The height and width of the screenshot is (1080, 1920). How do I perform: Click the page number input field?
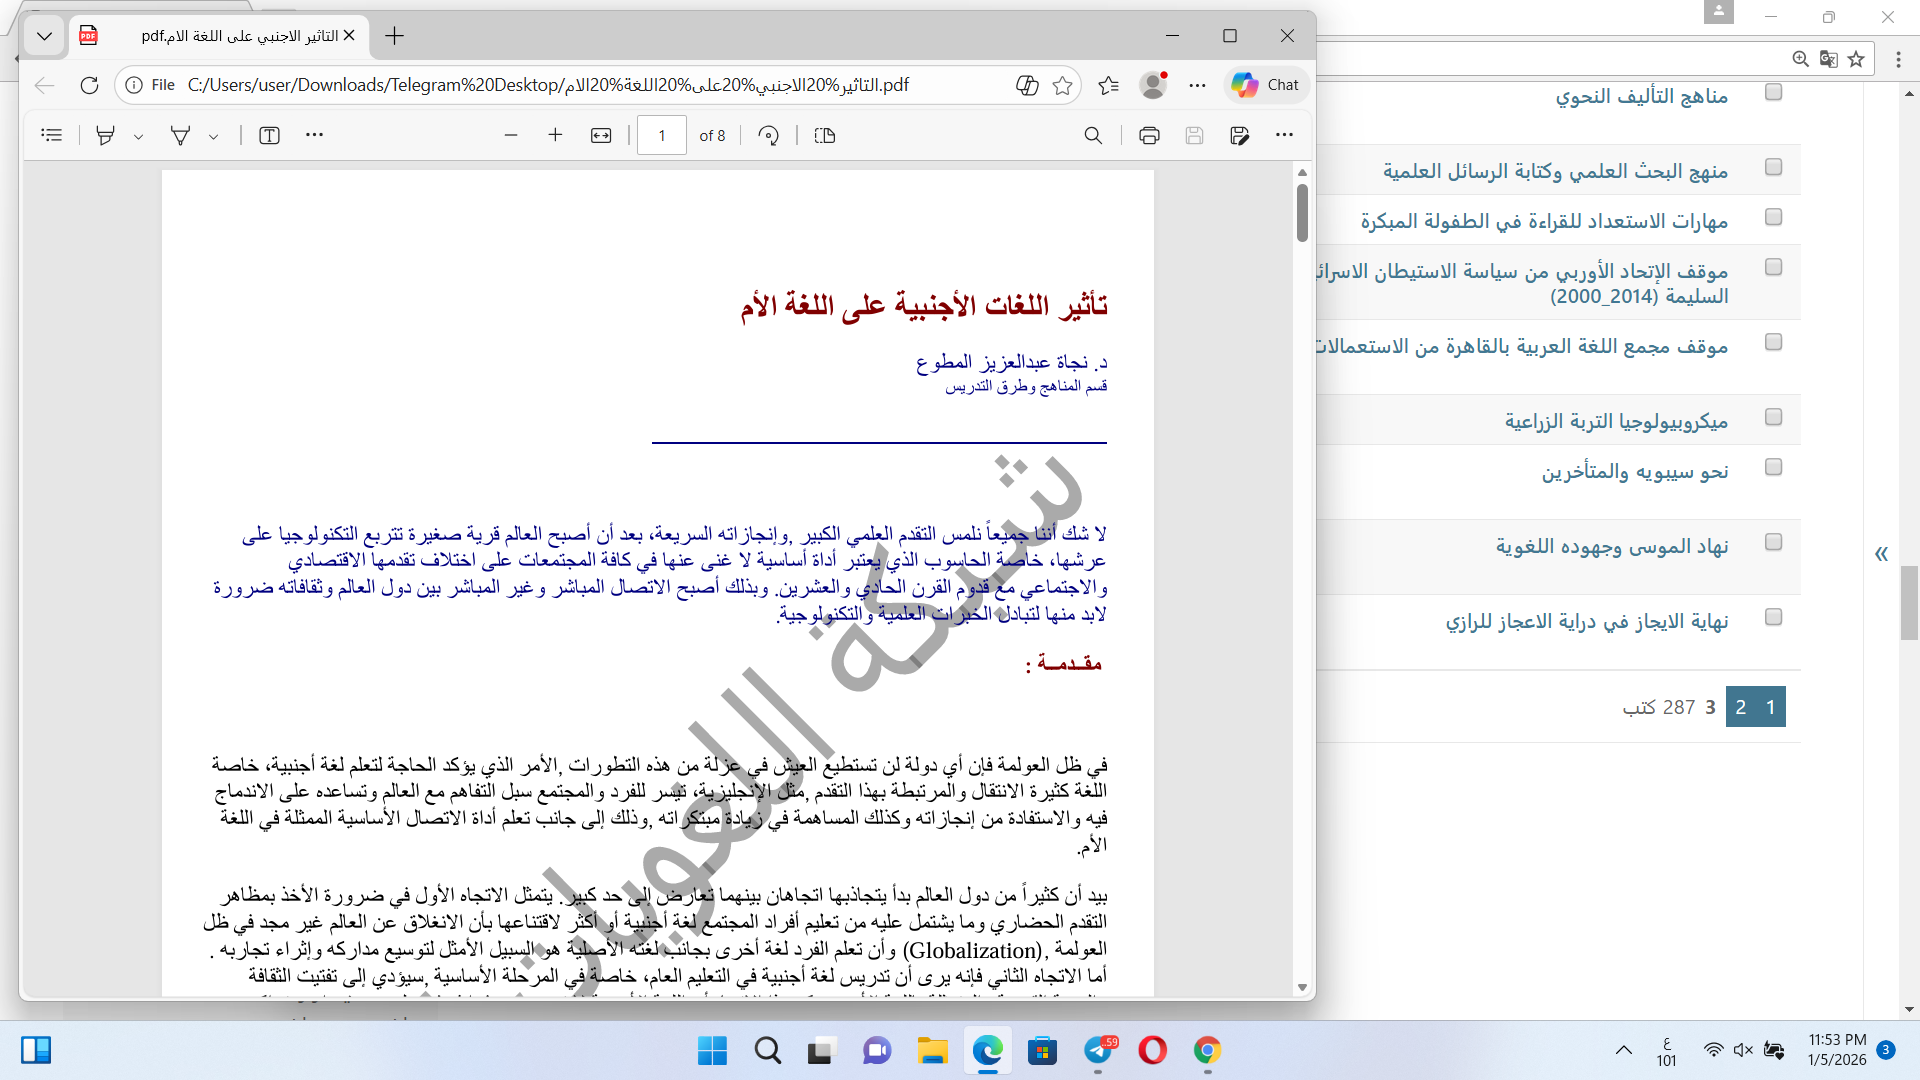(662, 135)
